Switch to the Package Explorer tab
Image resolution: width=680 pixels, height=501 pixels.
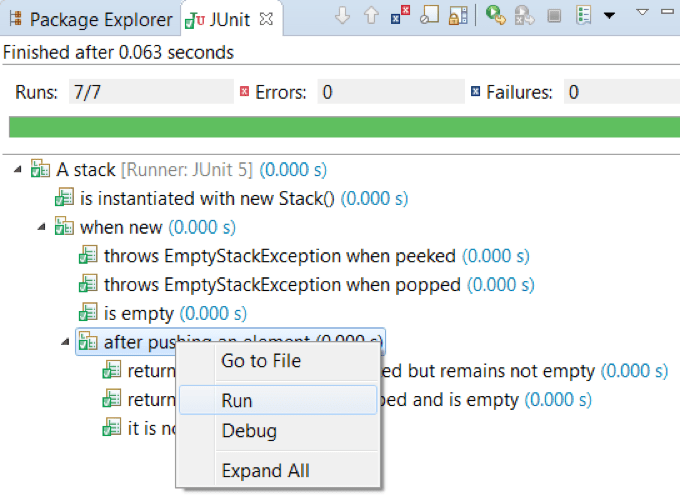91,20
